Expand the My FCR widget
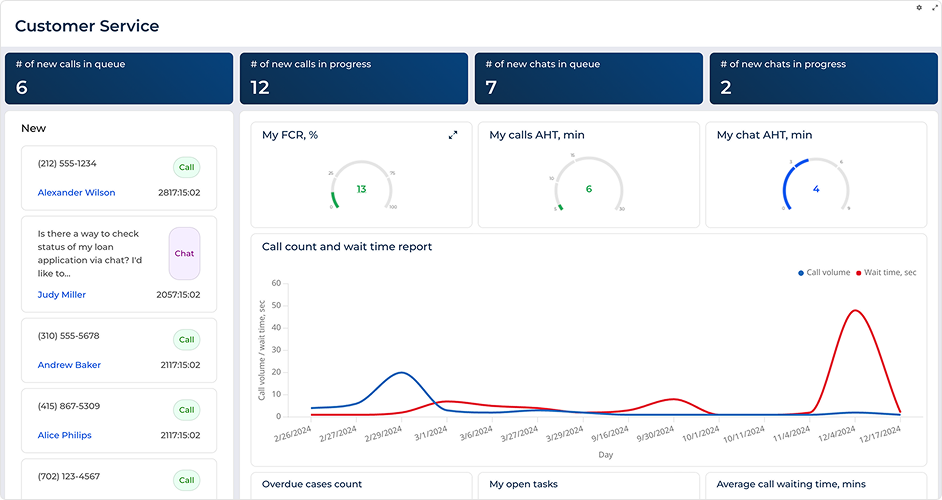This screenshot has width=942, height=500. 453,135
